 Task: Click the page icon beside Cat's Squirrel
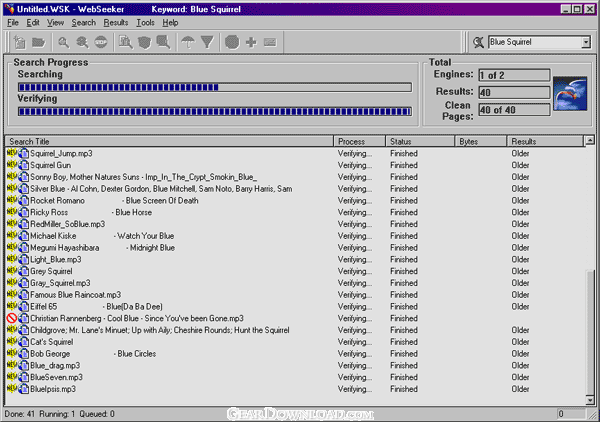click(24, 342)
